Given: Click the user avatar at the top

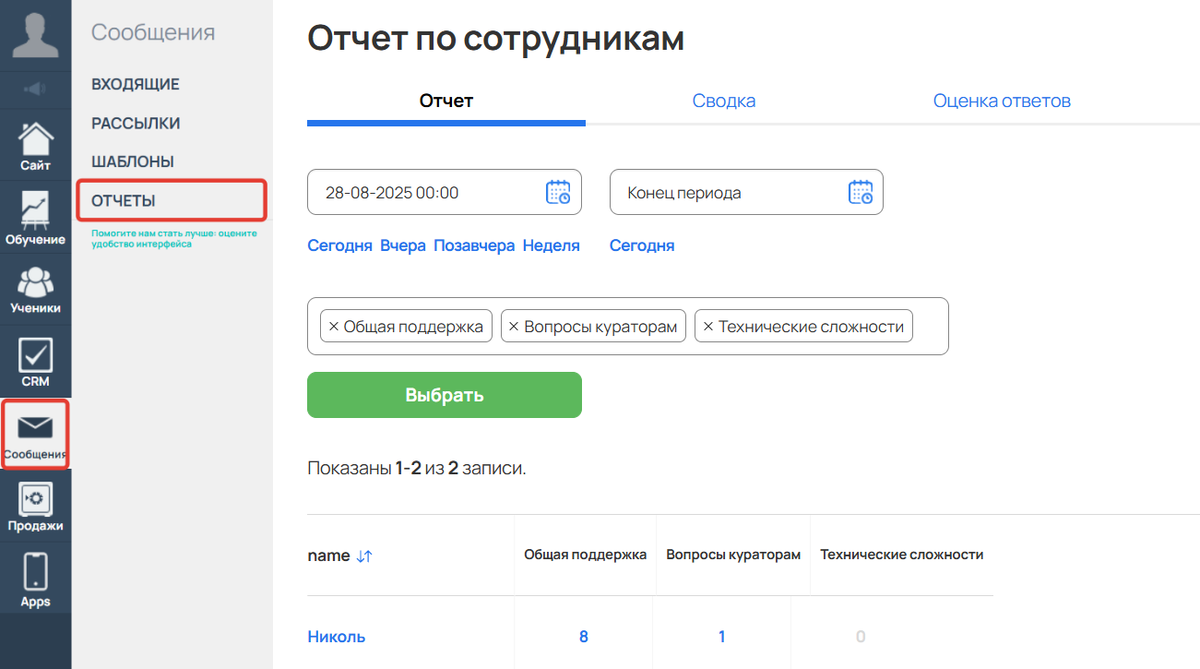Looking at the screenshot, I should (x=36, y=35).
